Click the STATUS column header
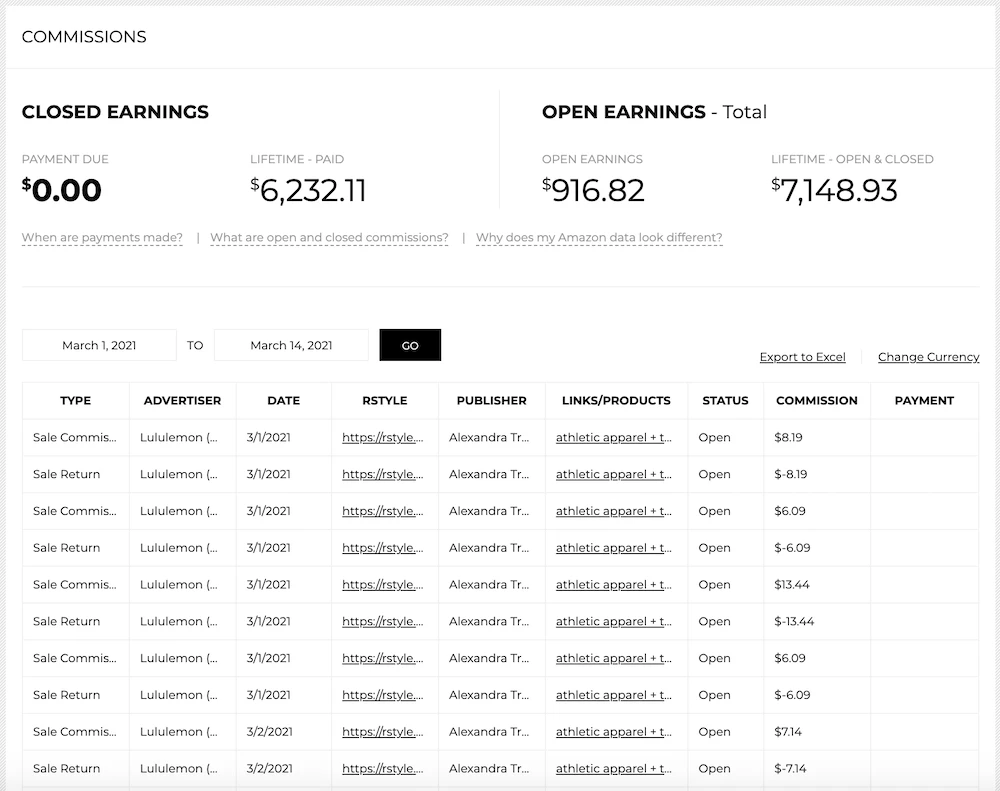The height and width of the screenshot is (791, 1000). (725, 401)
